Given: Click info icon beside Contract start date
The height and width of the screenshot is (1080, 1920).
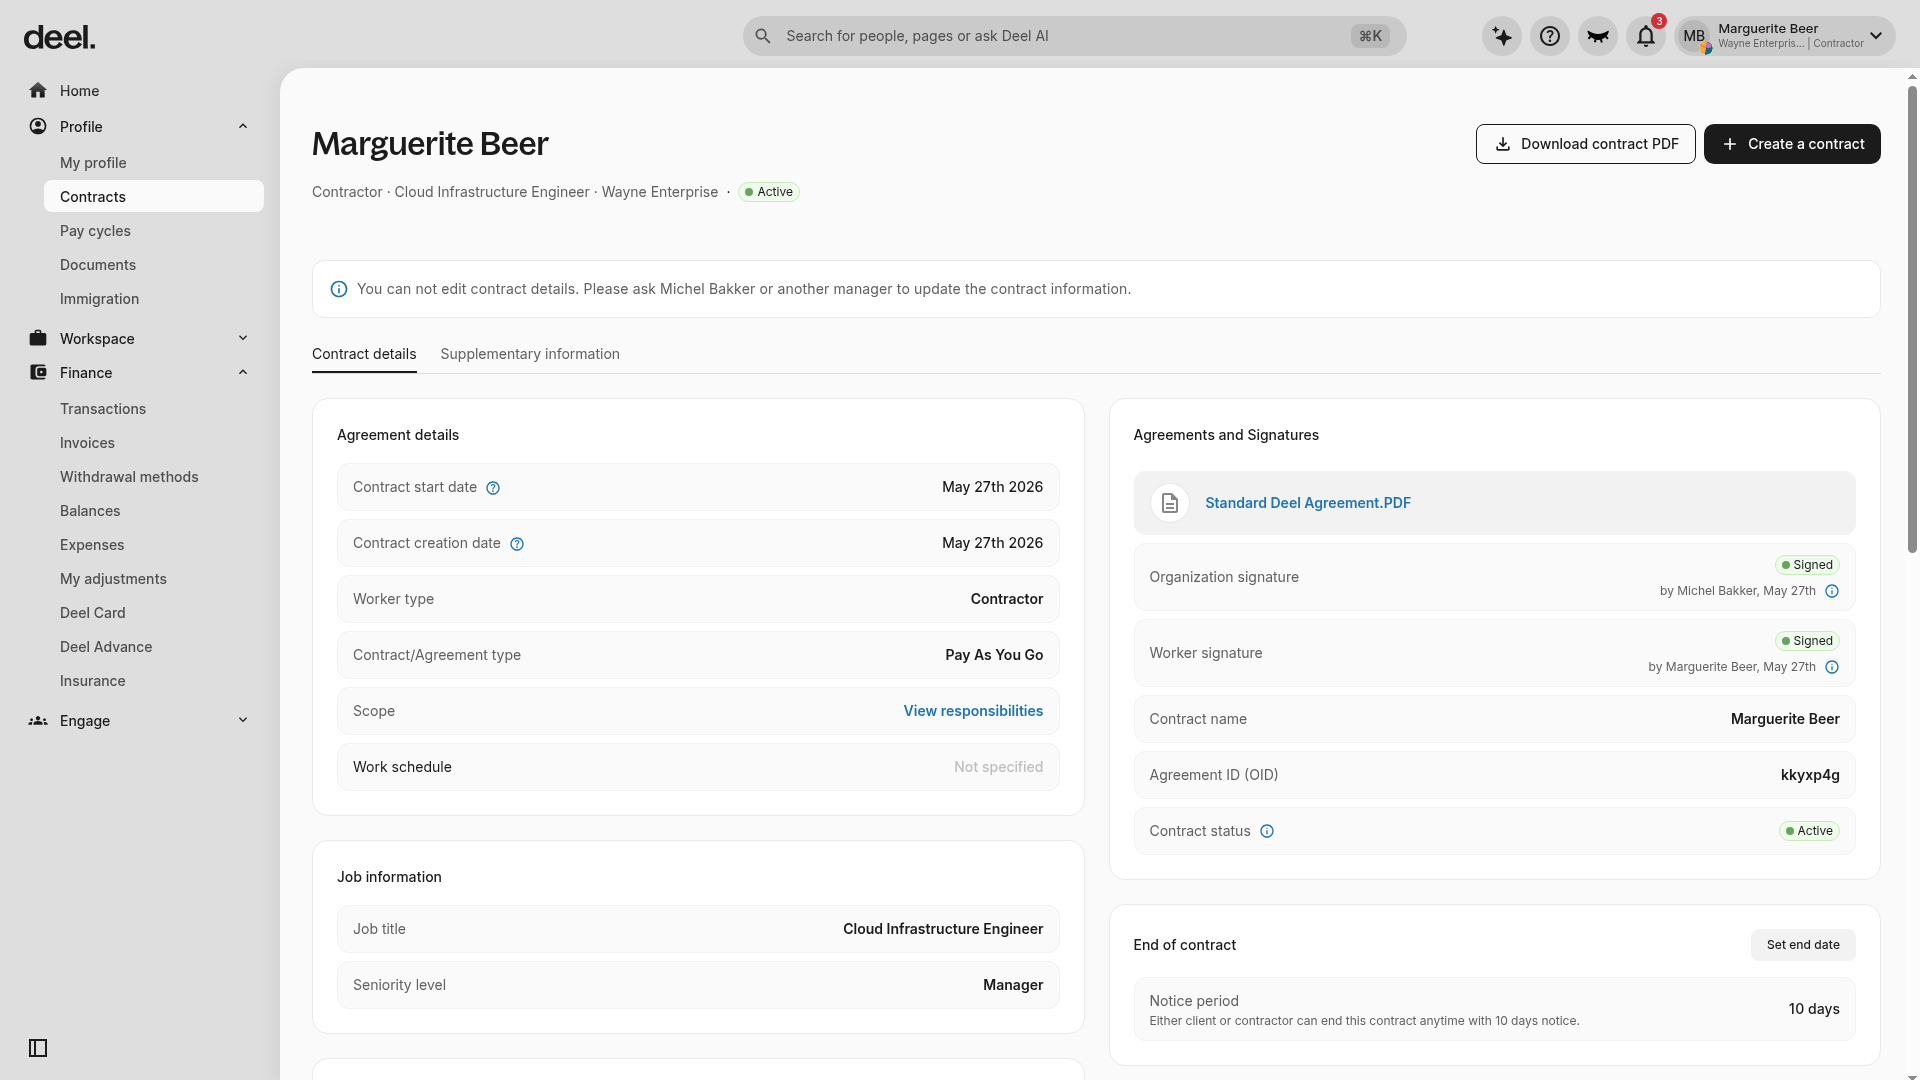Looking at the screenshot, I should (x=493, y=488).
